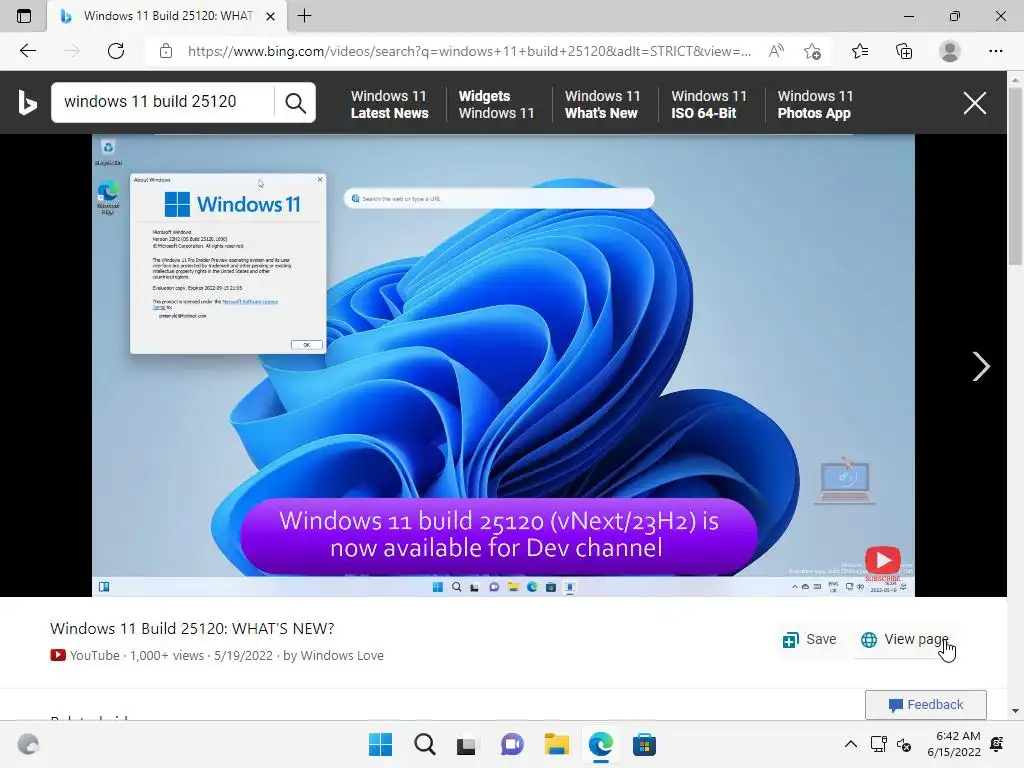1024x768 pixels.
Task: Click the page vertical scrollbar thumb
Action: (1015, 176)
